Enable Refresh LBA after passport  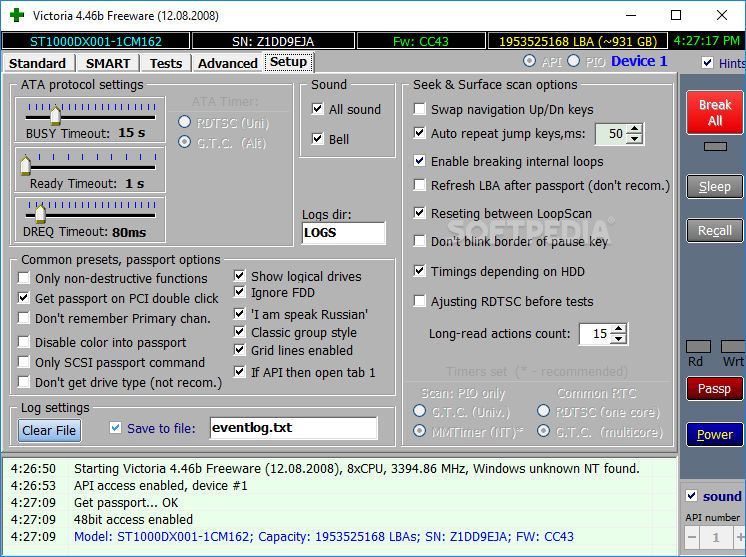click(419, 185)
